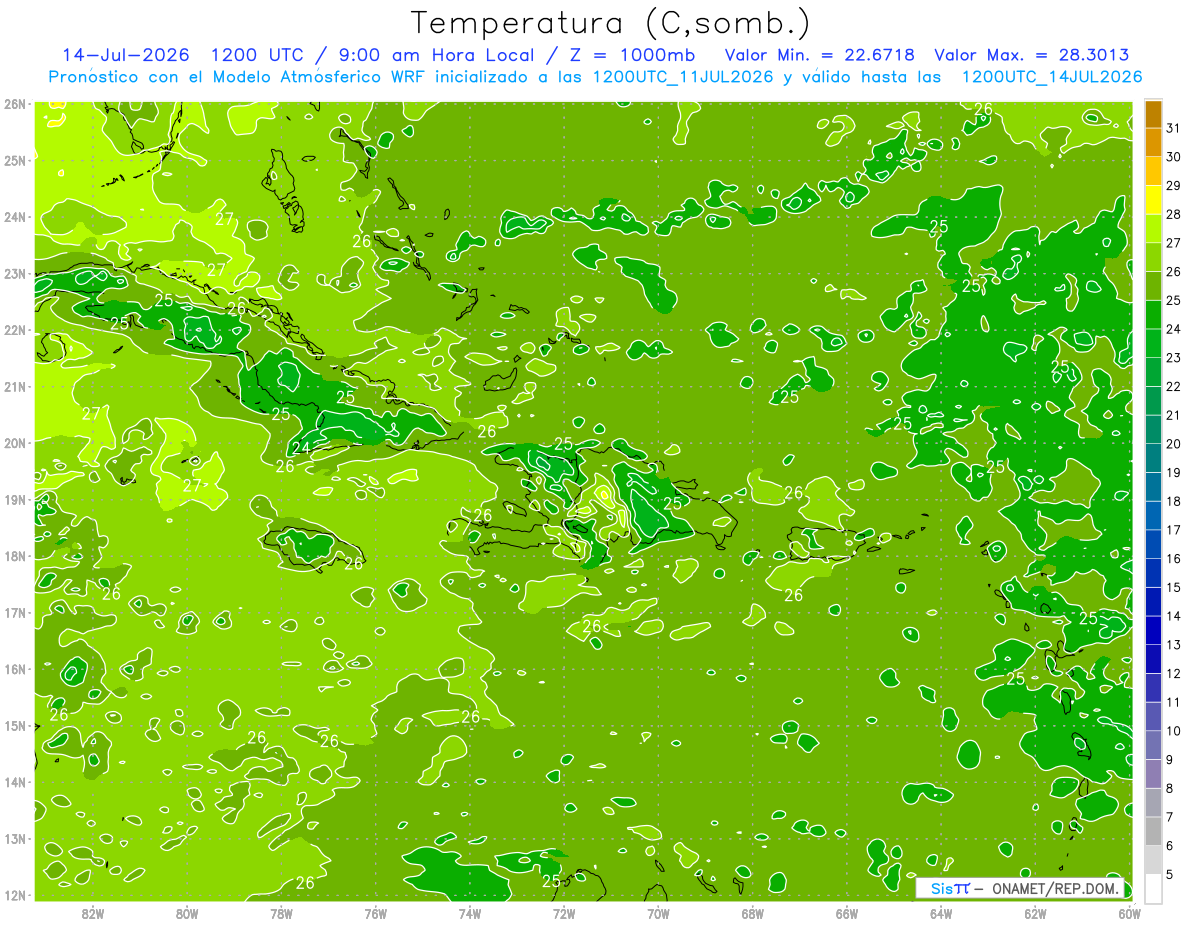Click the "60W" longitude axis label

1130,913
